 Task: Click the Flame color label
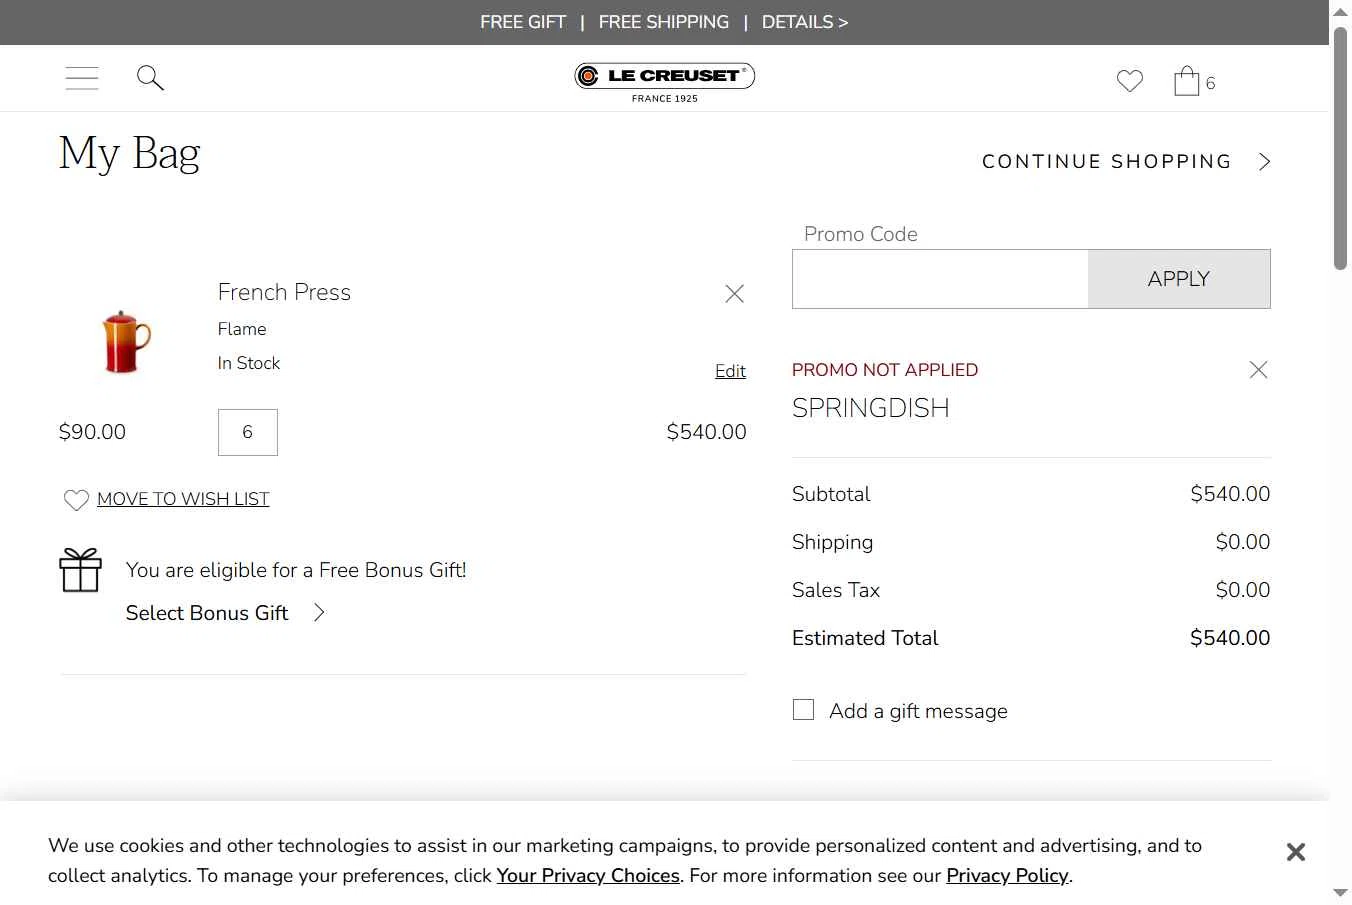[x=242, y=329]
